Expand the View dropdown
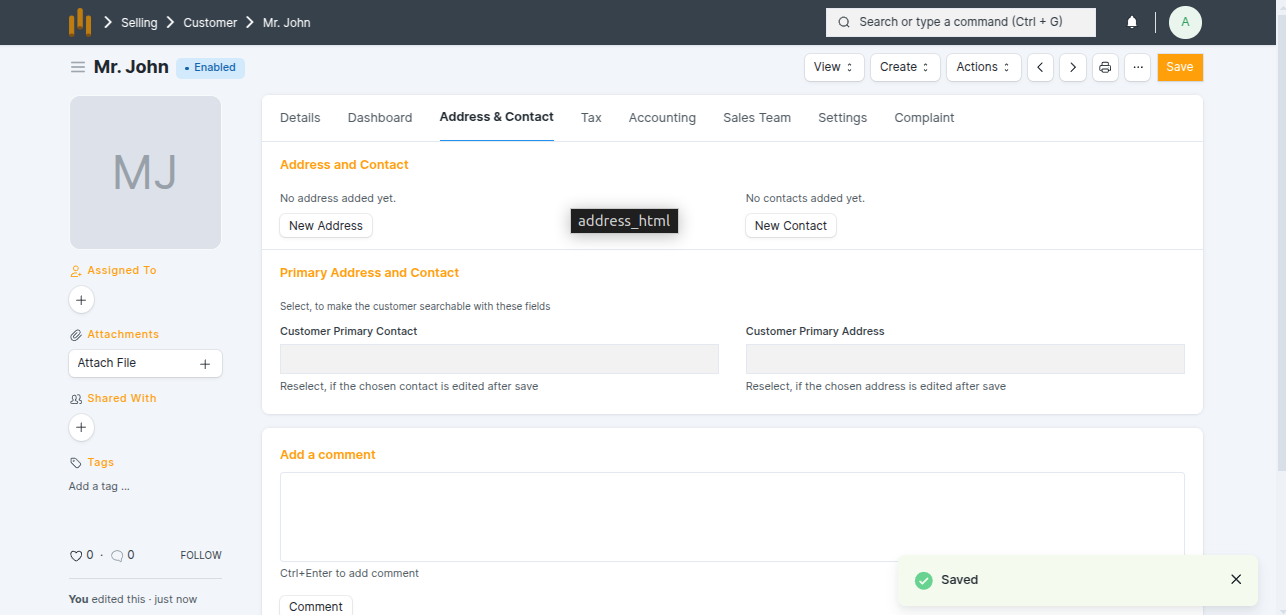This screenshot has height=615, width=1286. click(833, 67)
